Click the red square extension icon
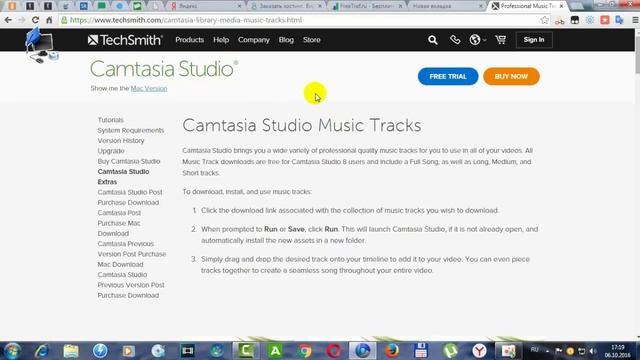Image resolution: width=640 pixels, height=360 pixels. coord(604,20)
